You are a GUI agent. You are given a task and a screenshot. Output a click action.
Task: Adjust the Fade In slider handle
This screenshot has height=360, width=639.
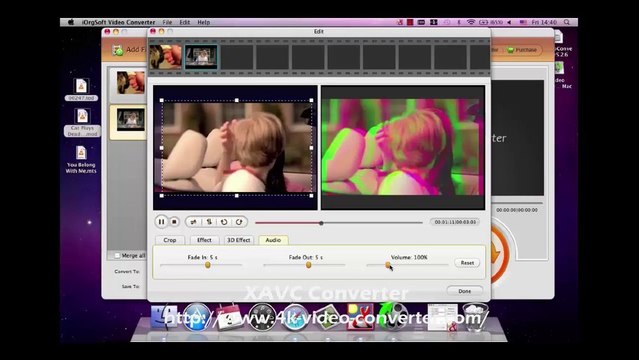tap(208, 265)
